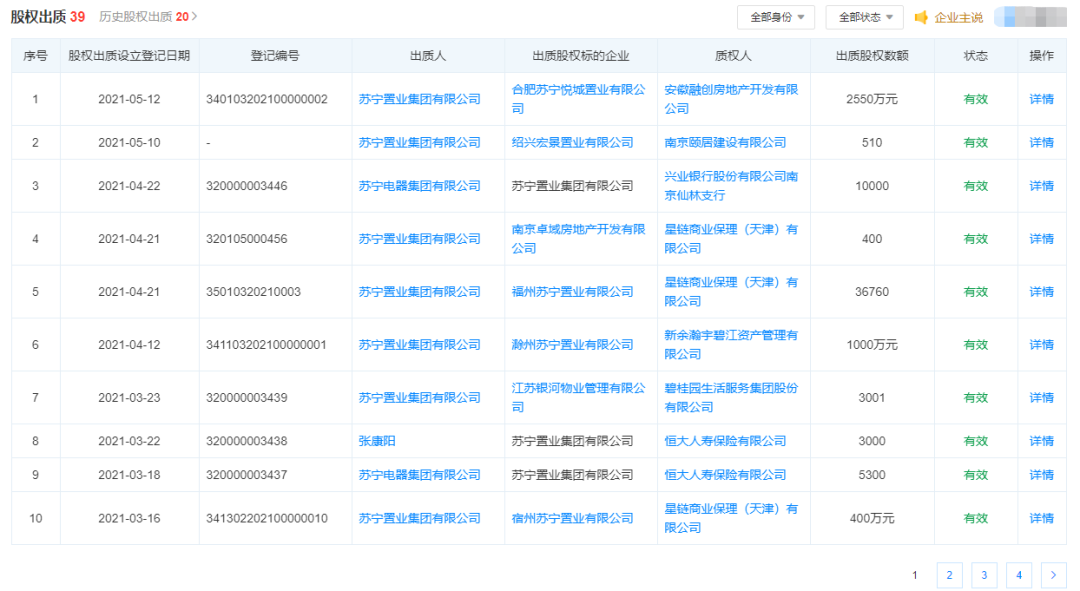Click pledgor 张康阳 in row 8

click(377, 441)
